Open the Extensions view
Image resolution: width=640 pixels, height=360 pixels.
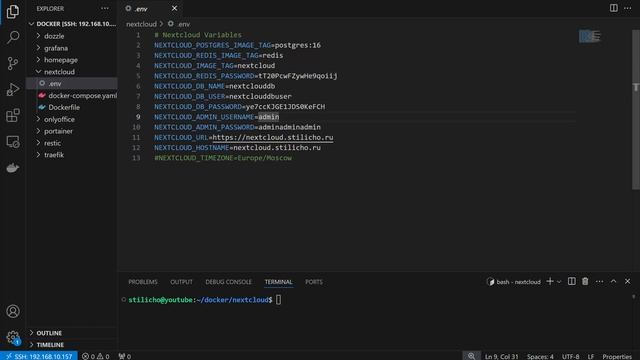(x=13, y=116)
